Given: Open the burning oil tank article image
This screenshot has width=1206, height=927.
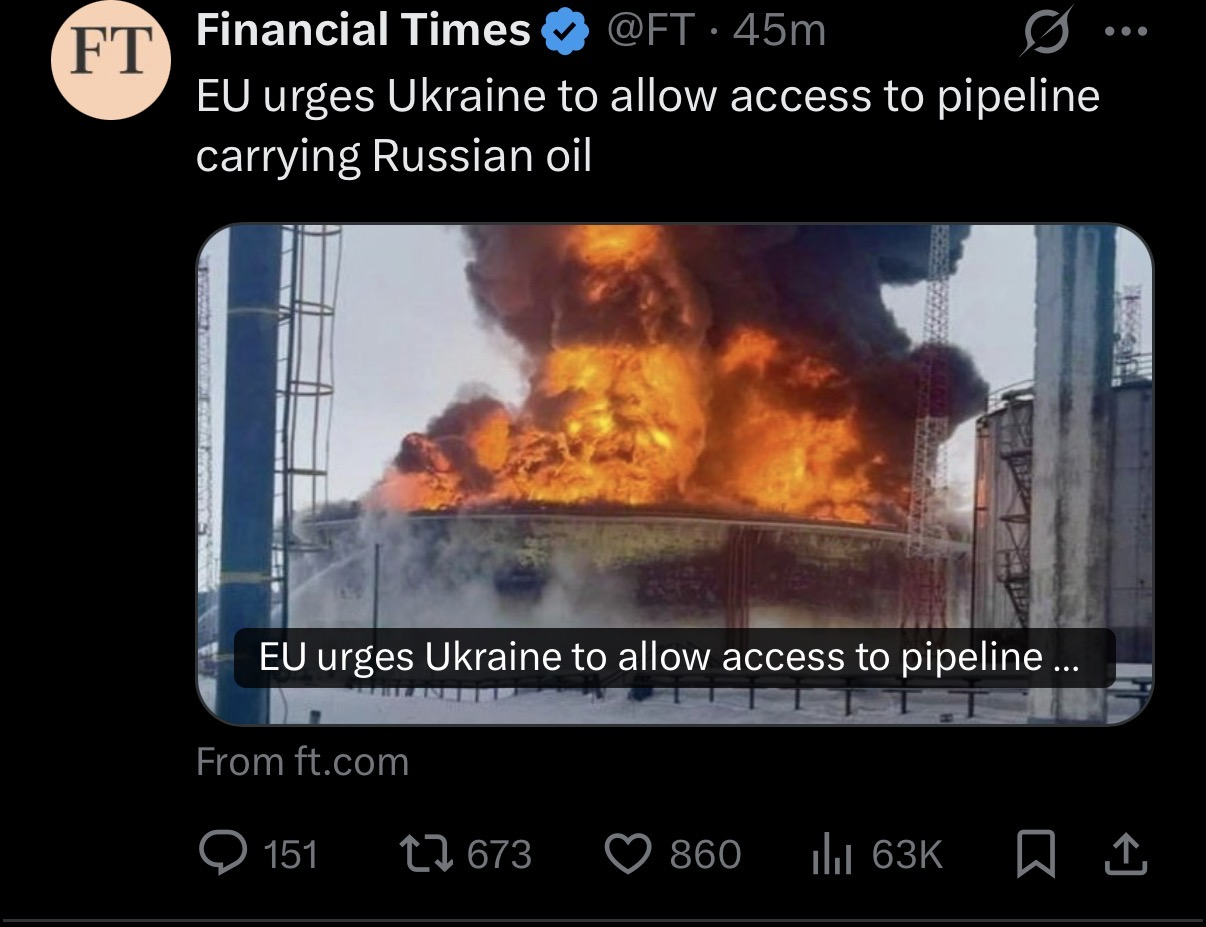Looking at the screenshot, I should point(675,474).
